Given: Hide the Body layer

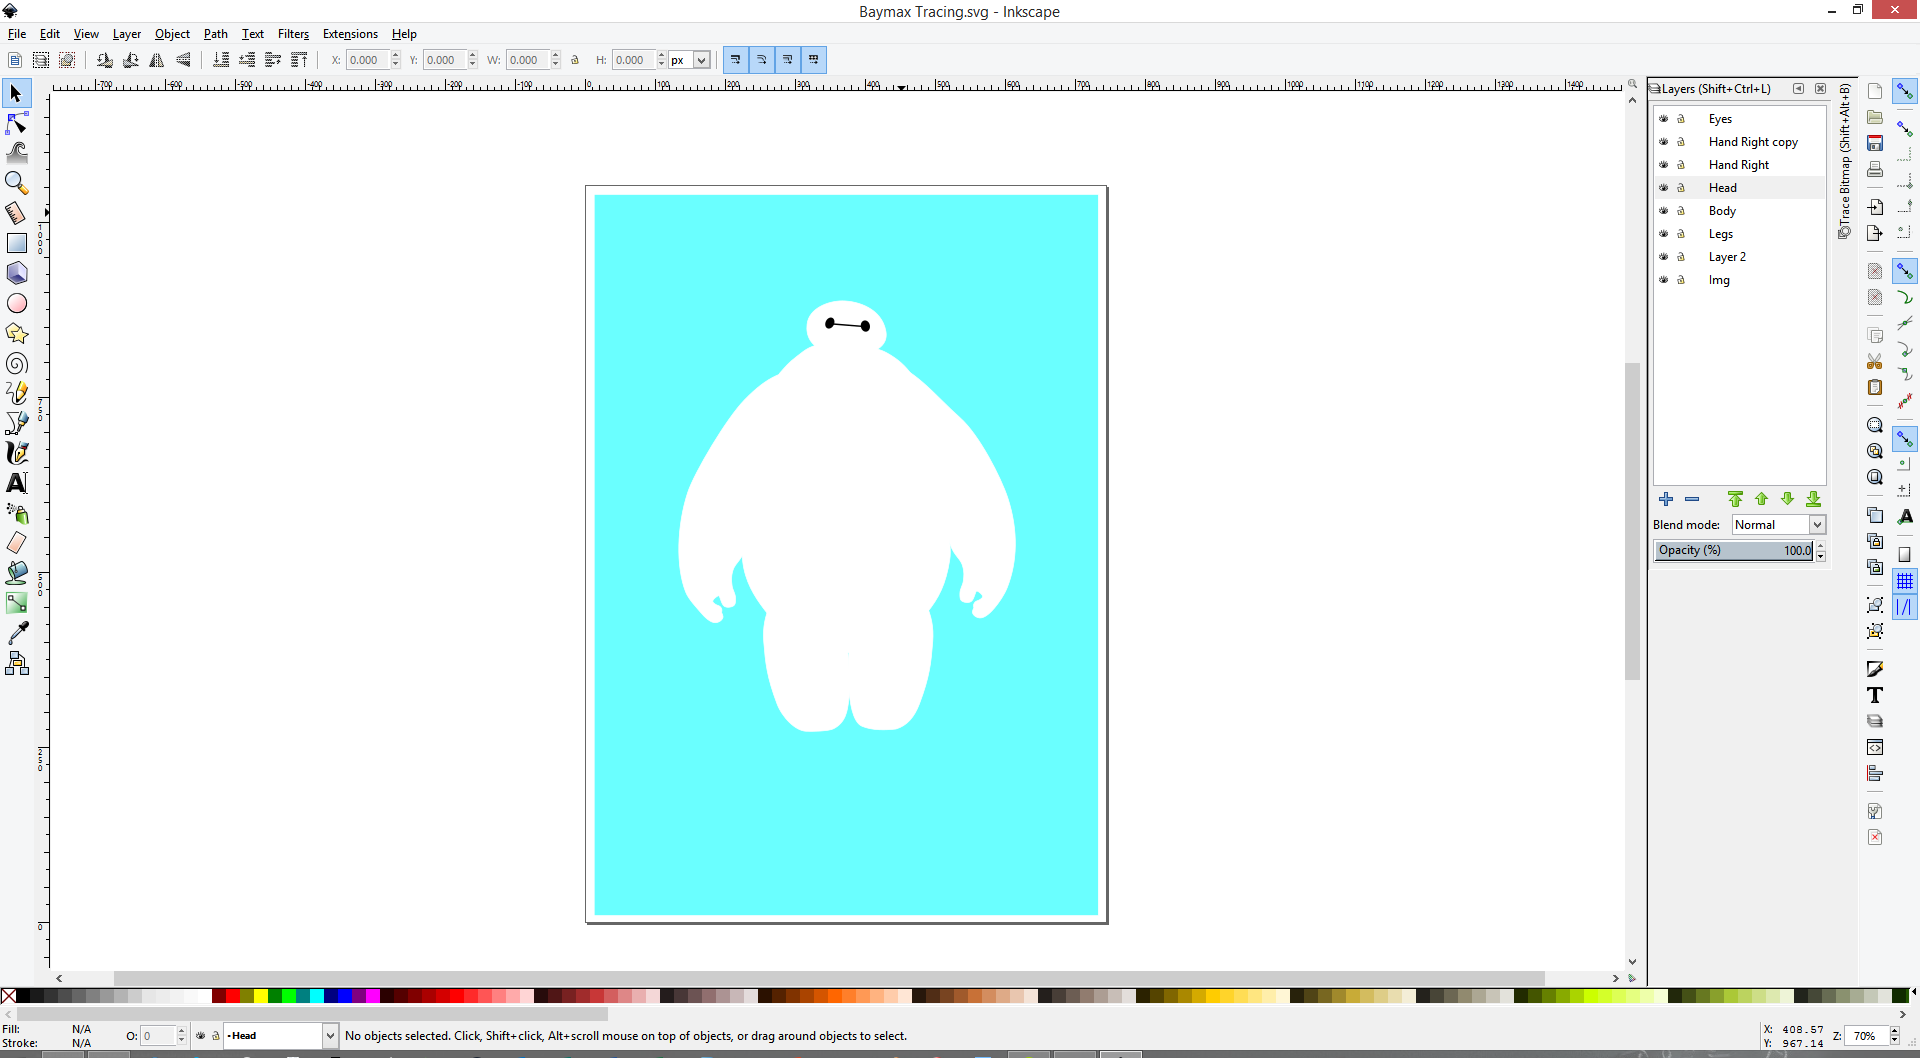Looking at the screenshot, I should tap(1664, 210).
